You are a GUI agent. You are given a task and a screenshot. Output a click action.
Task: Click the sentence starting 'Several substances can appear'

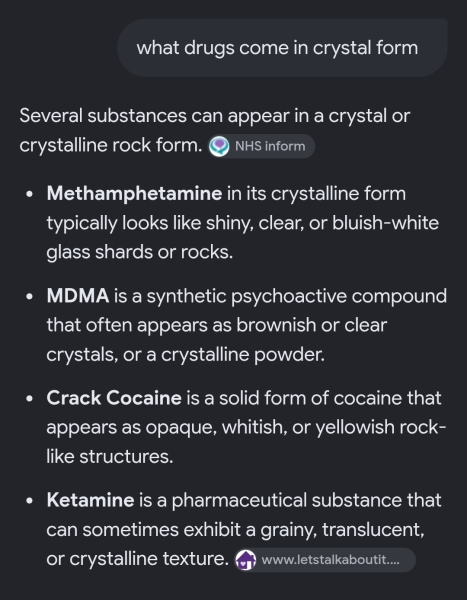[x=215, y=130]
